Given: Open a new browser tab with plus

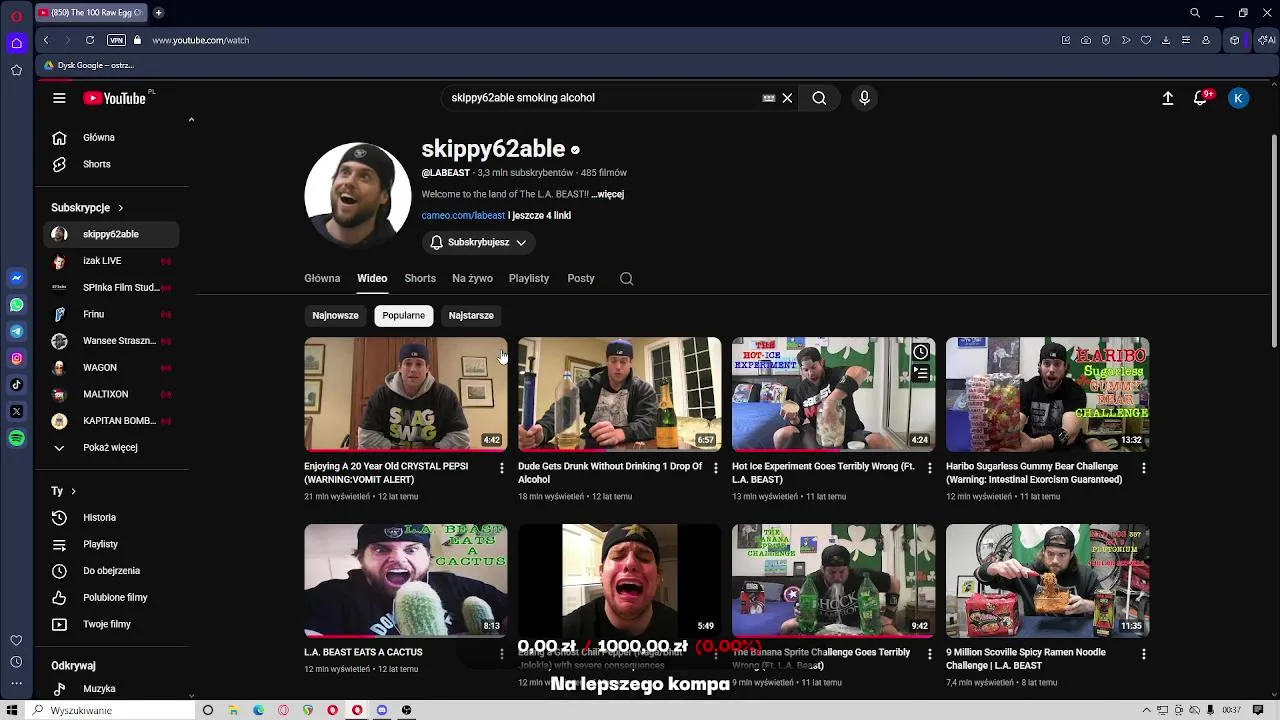Looking at the screenshot, I should point(158,13).
